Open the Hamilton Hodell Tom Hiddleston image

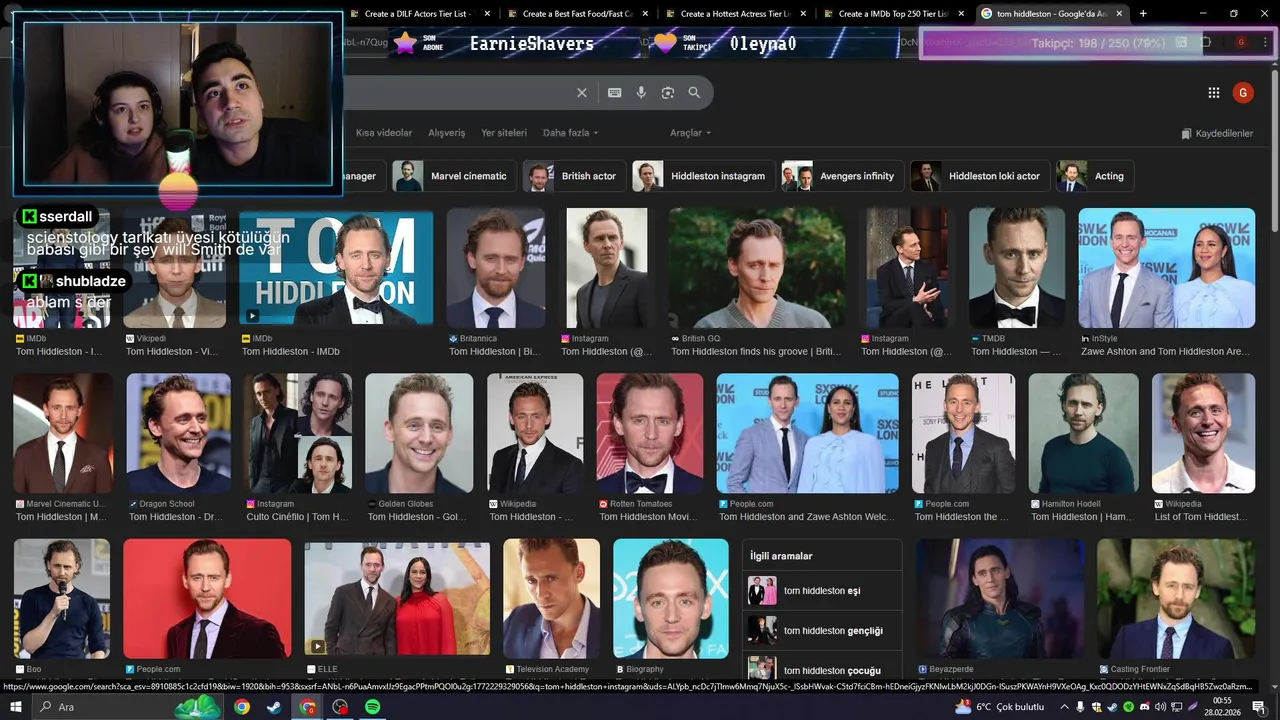[x=1084, y=433]
